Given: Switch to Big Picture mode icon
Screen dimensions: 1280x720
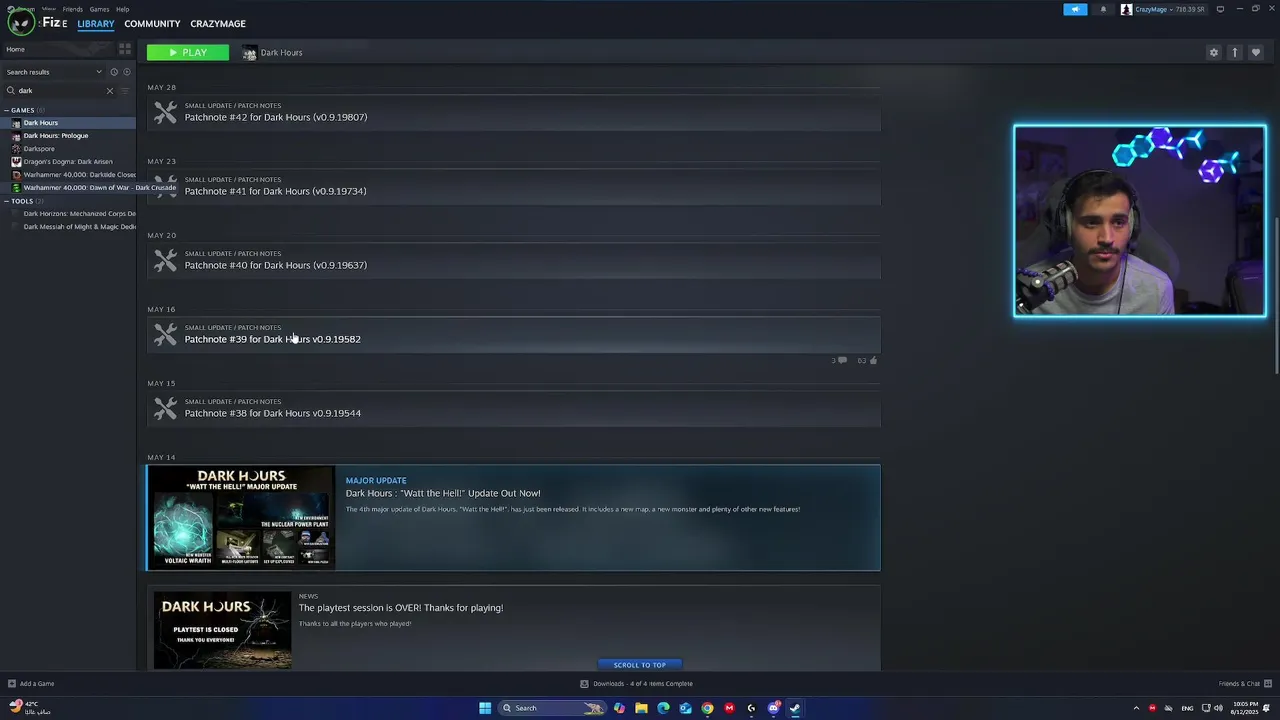Looking at the screenshot, I should pos(1220,9).
